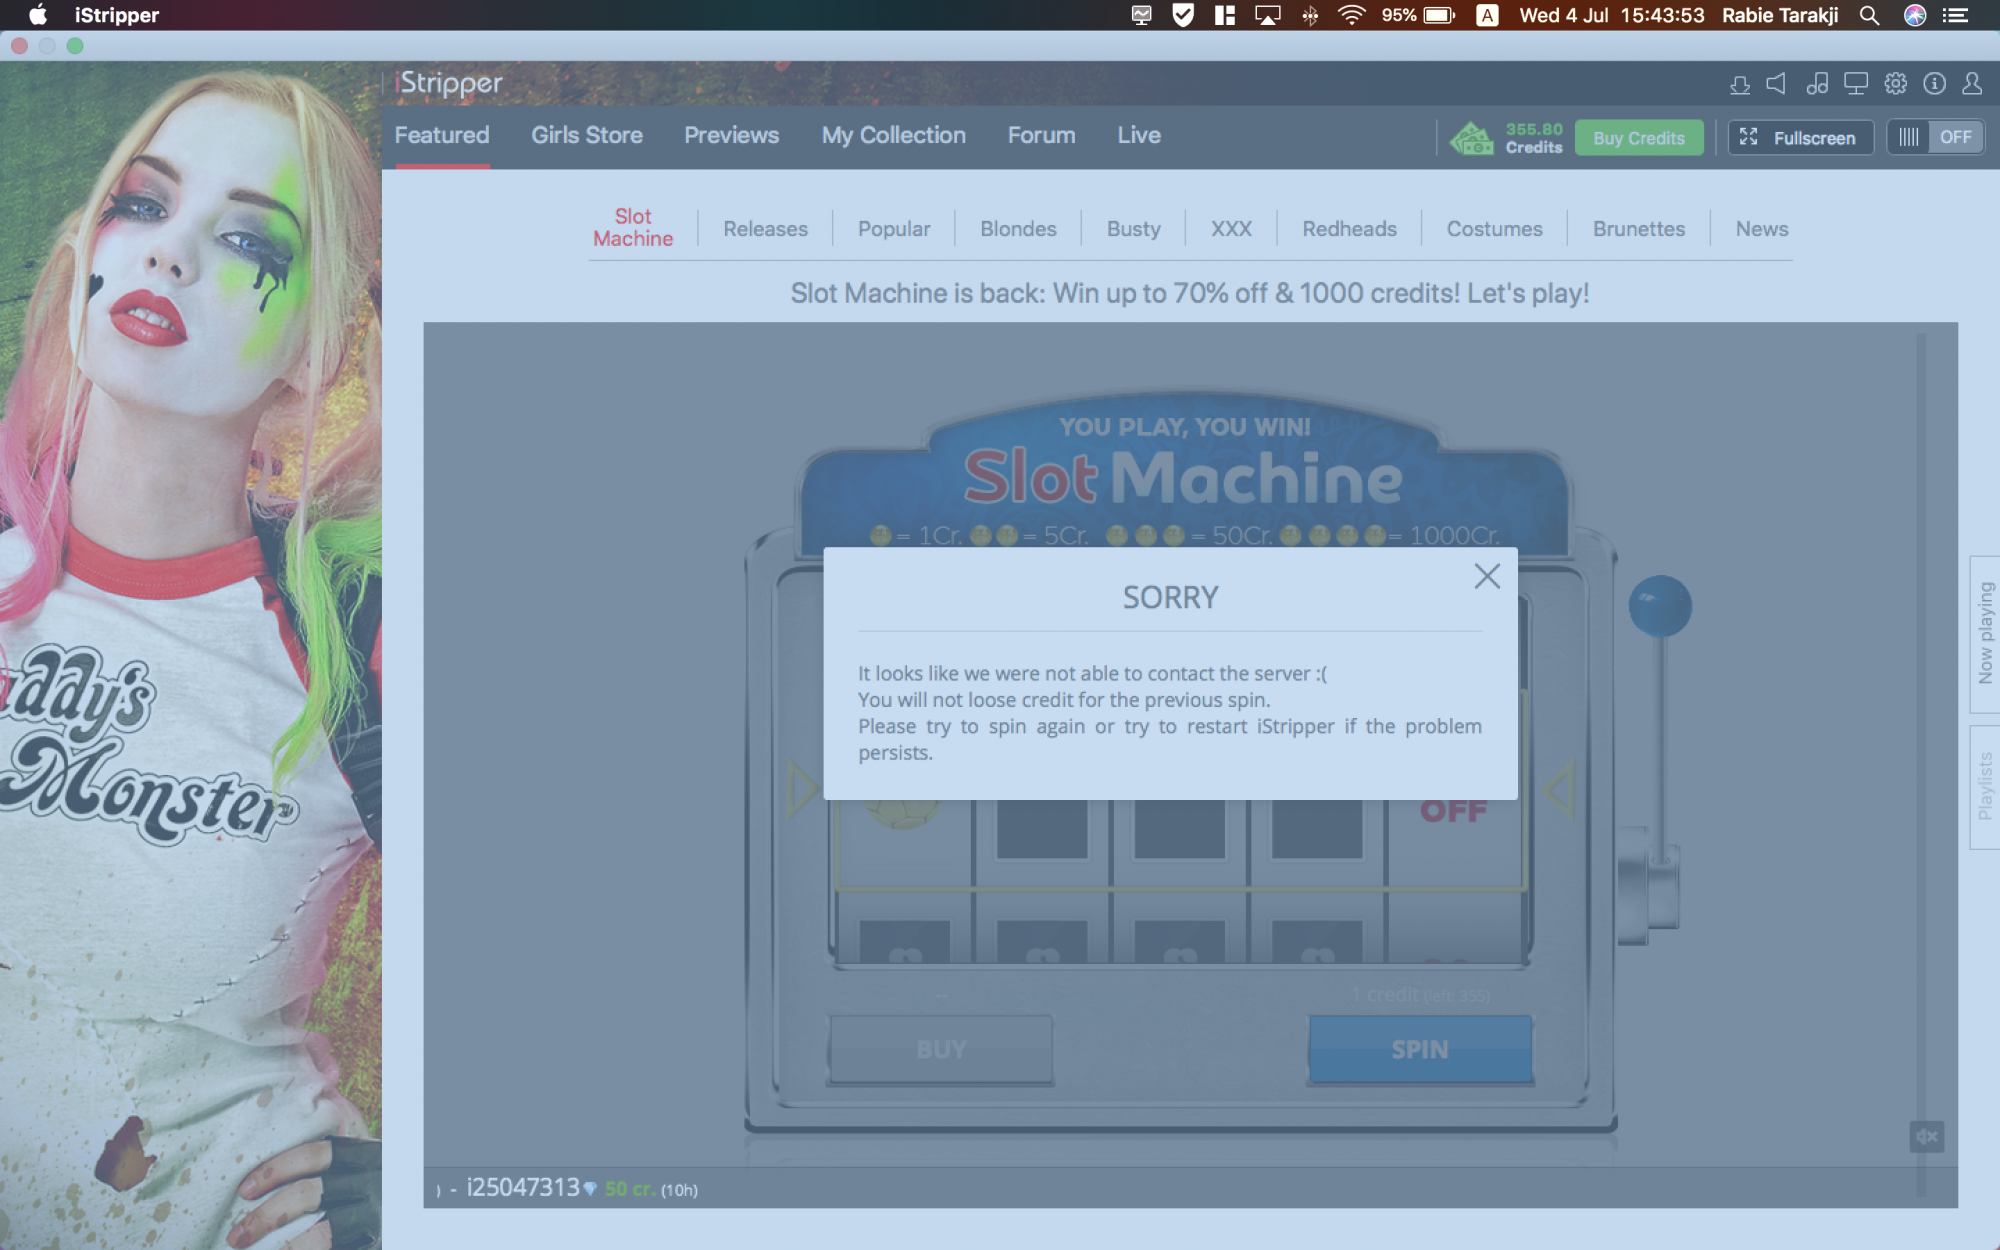Close the SORRY error dialog

point(1487,576)
